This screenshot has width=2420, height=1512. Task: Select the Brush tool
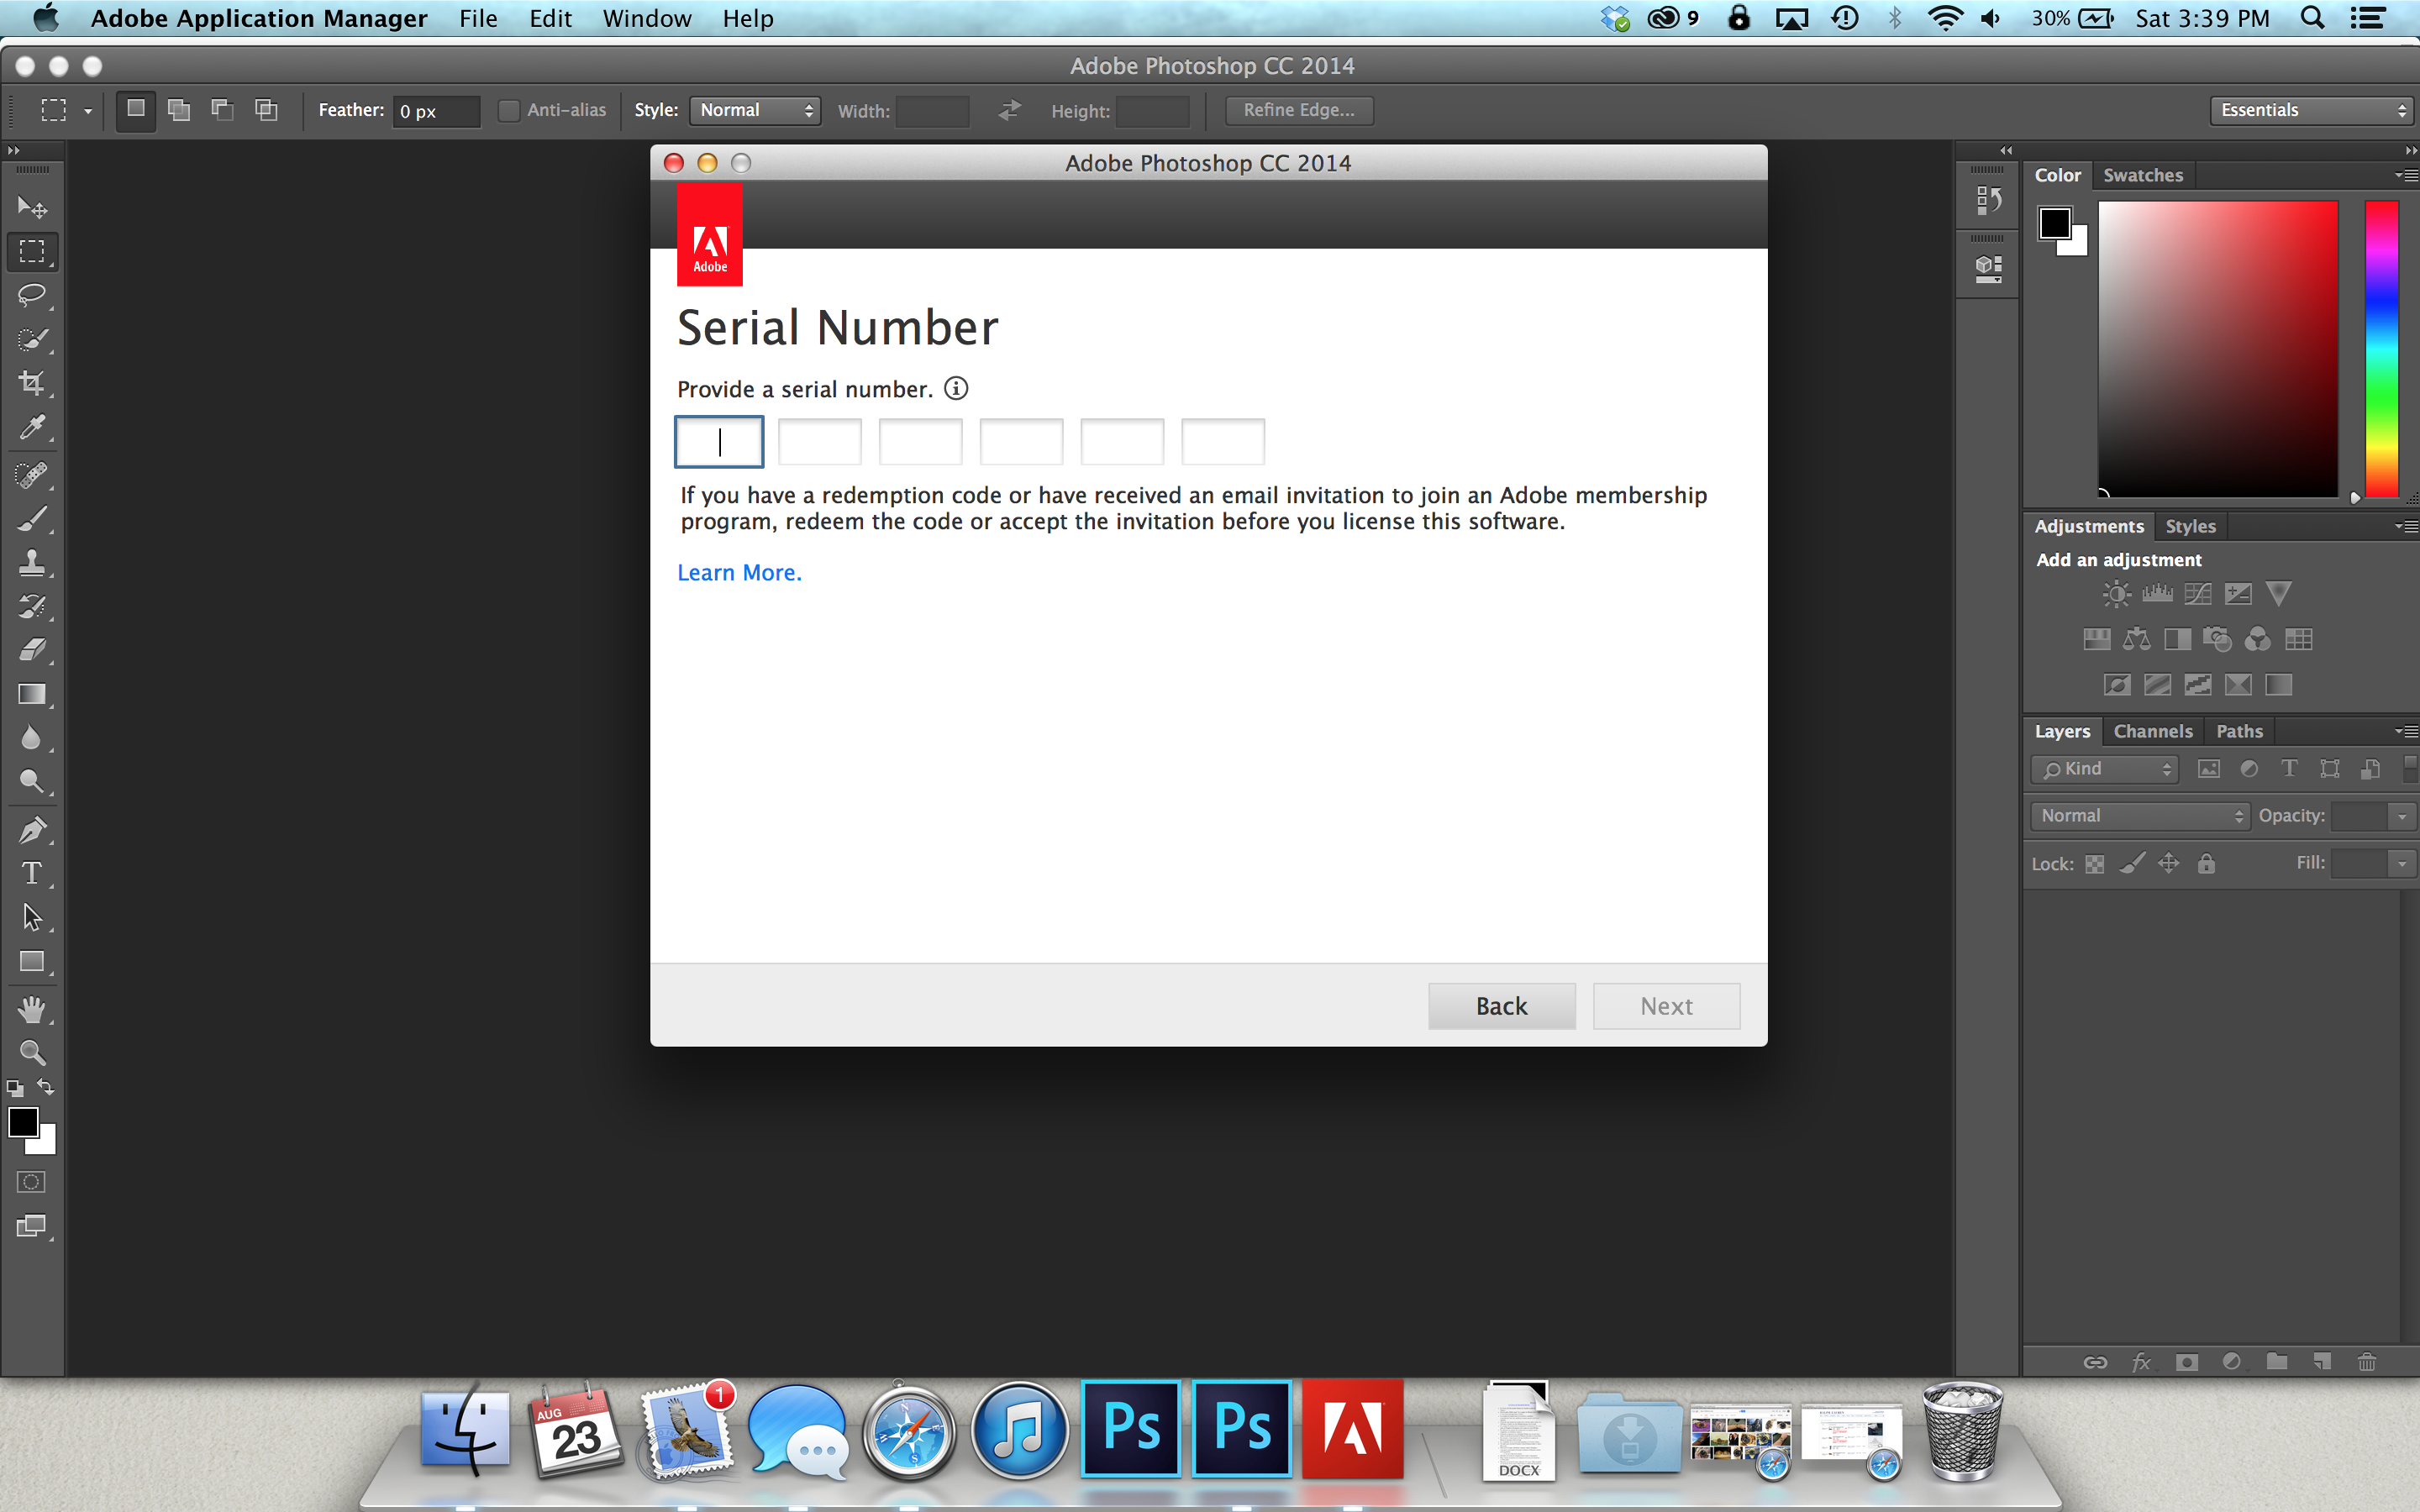pyautogui.click(x=33, y=517)
